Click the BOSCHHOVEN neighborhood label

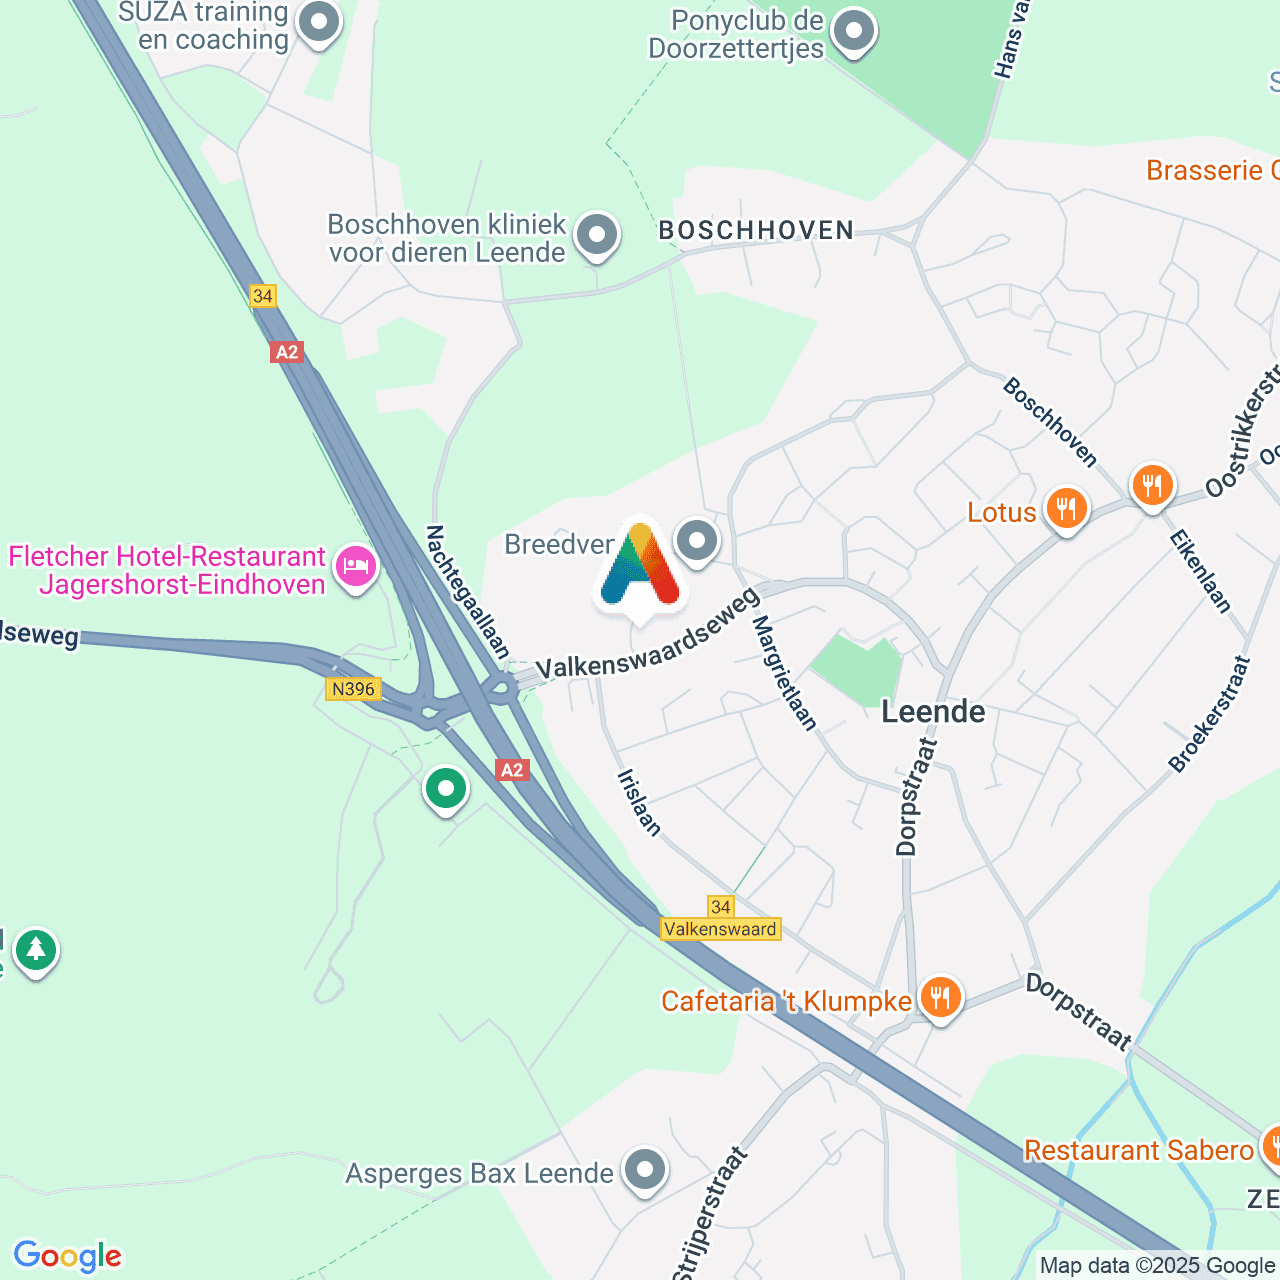click(x=756, y=230)
